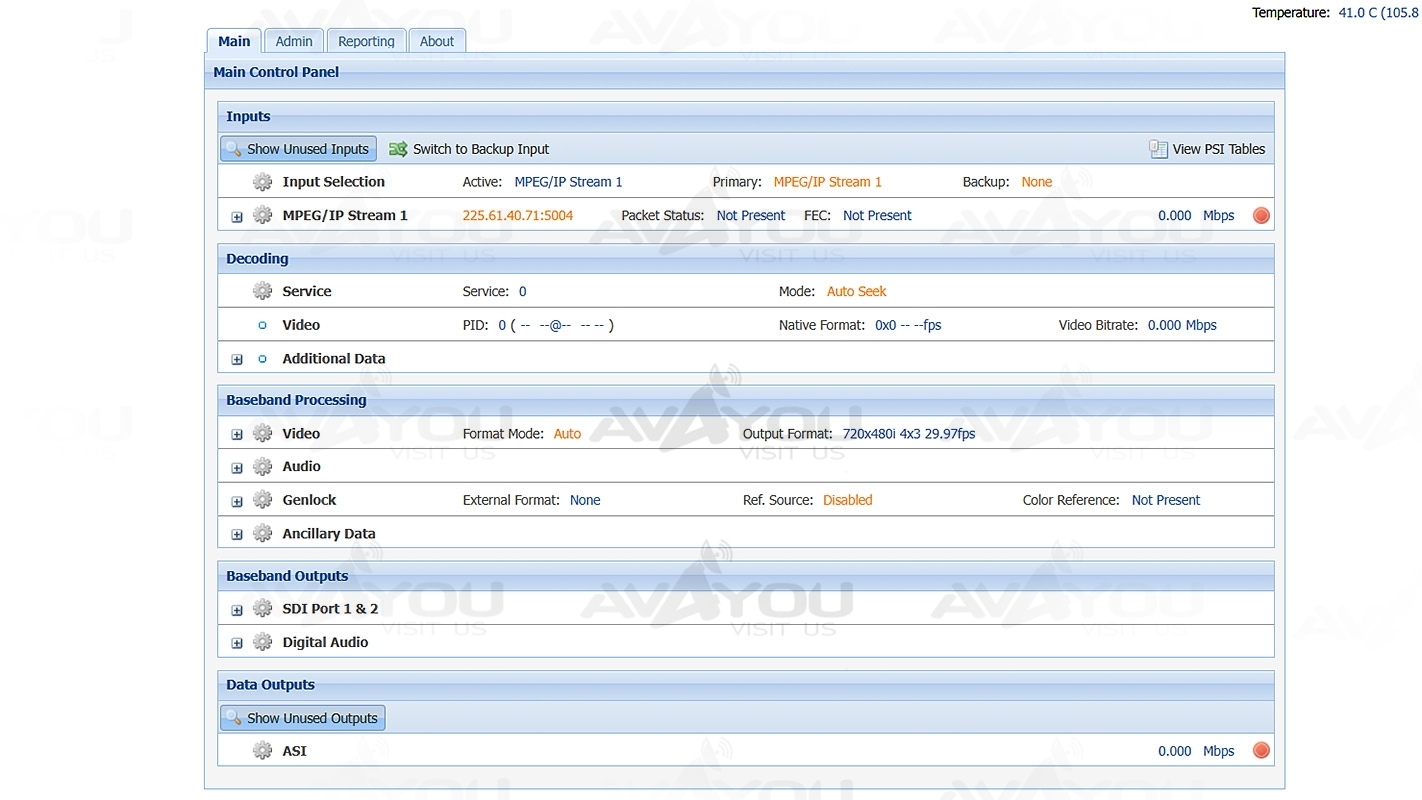Expand Baseband Processing Video details
This screenshot has height=800, width=1422.
point(237,435)
